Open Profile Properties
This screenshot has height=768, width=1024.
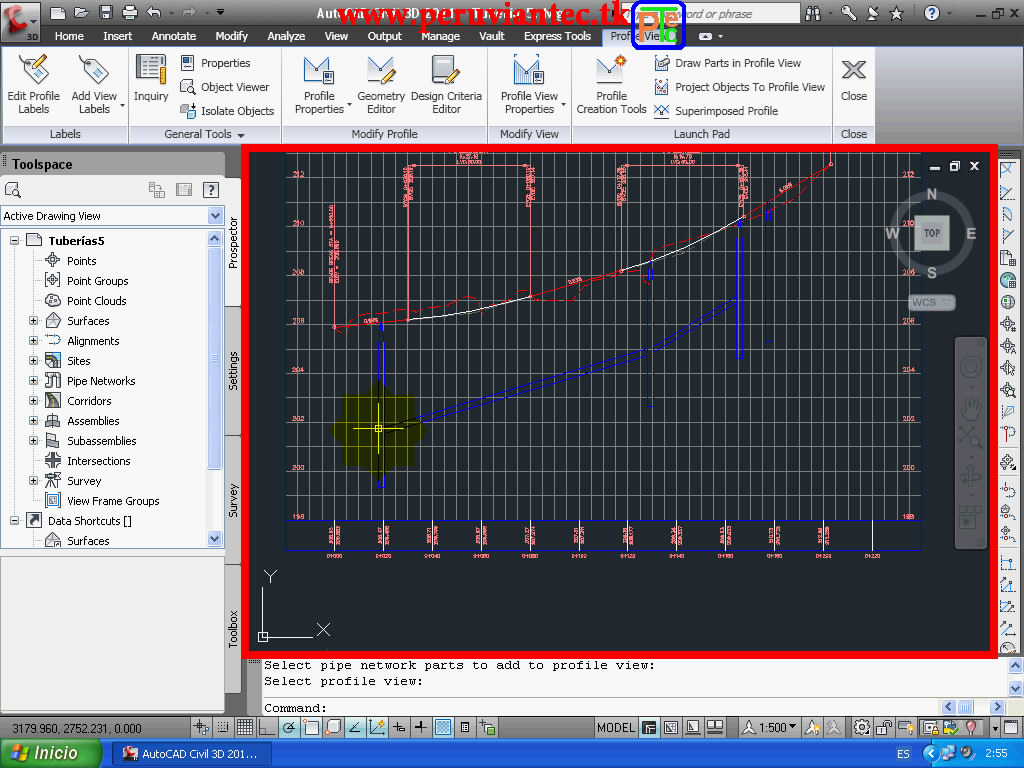pos(319,84)
